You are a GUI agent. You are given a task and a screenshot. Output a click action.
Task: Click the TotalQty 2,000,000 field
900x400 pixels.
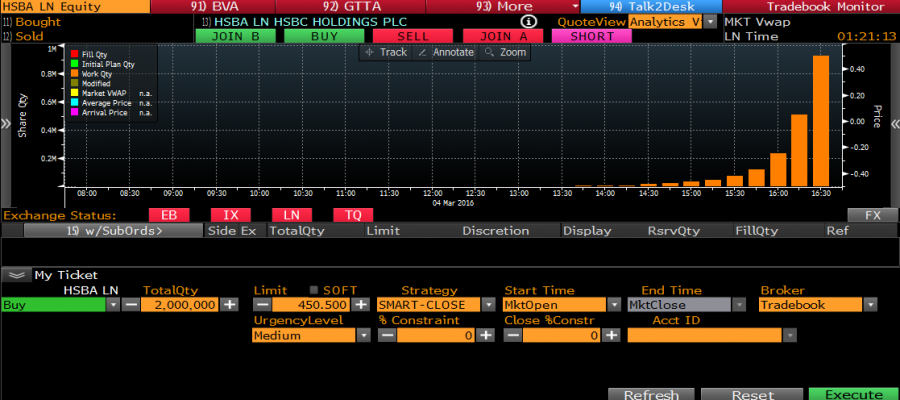180,305
